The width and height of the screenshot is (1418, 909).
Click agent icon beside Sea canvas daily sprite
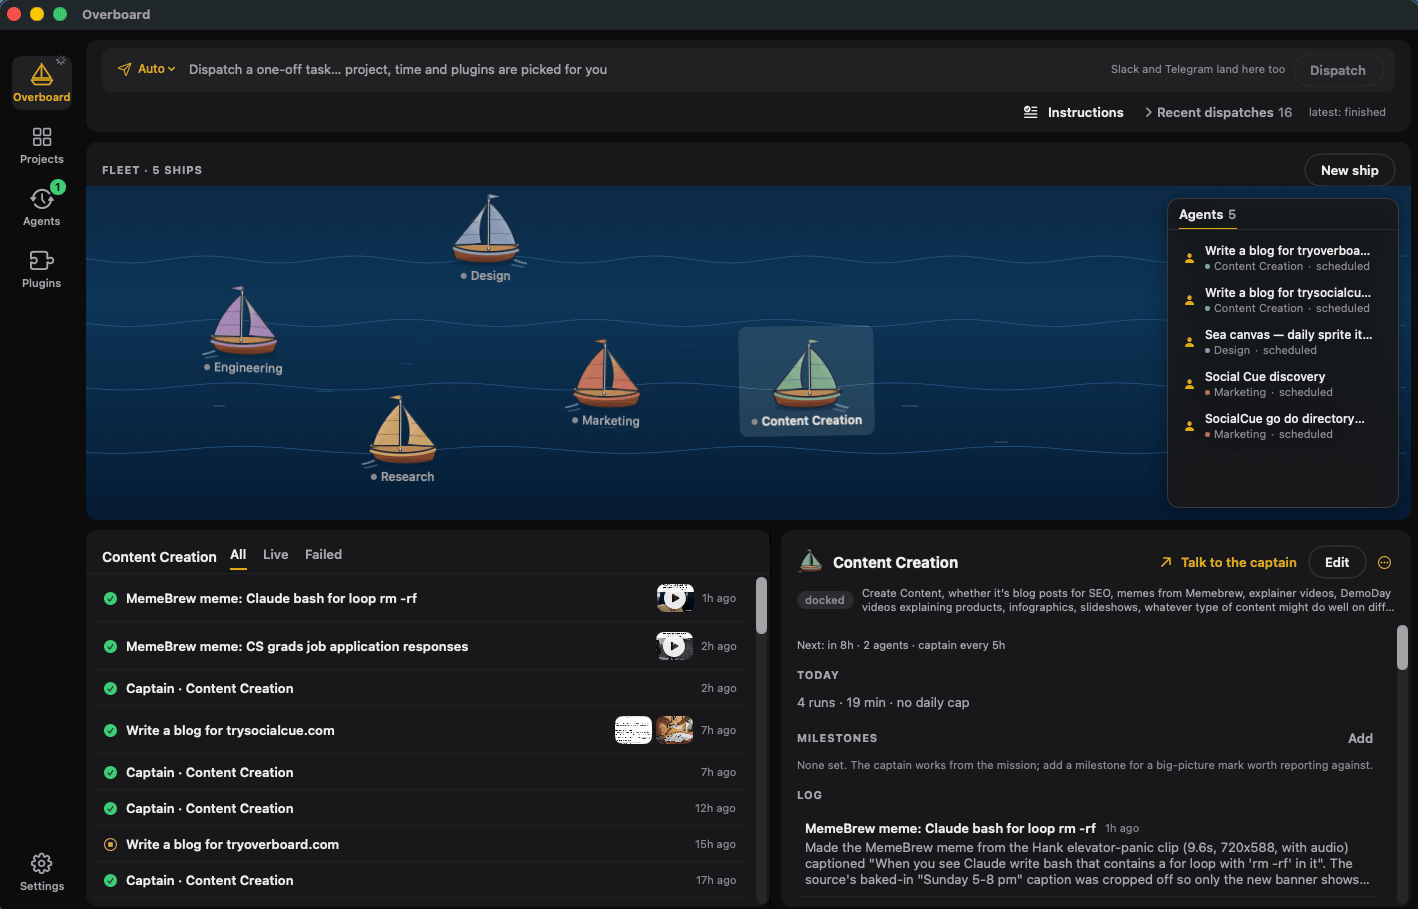pyautogui.click(x=1189, y=342)
